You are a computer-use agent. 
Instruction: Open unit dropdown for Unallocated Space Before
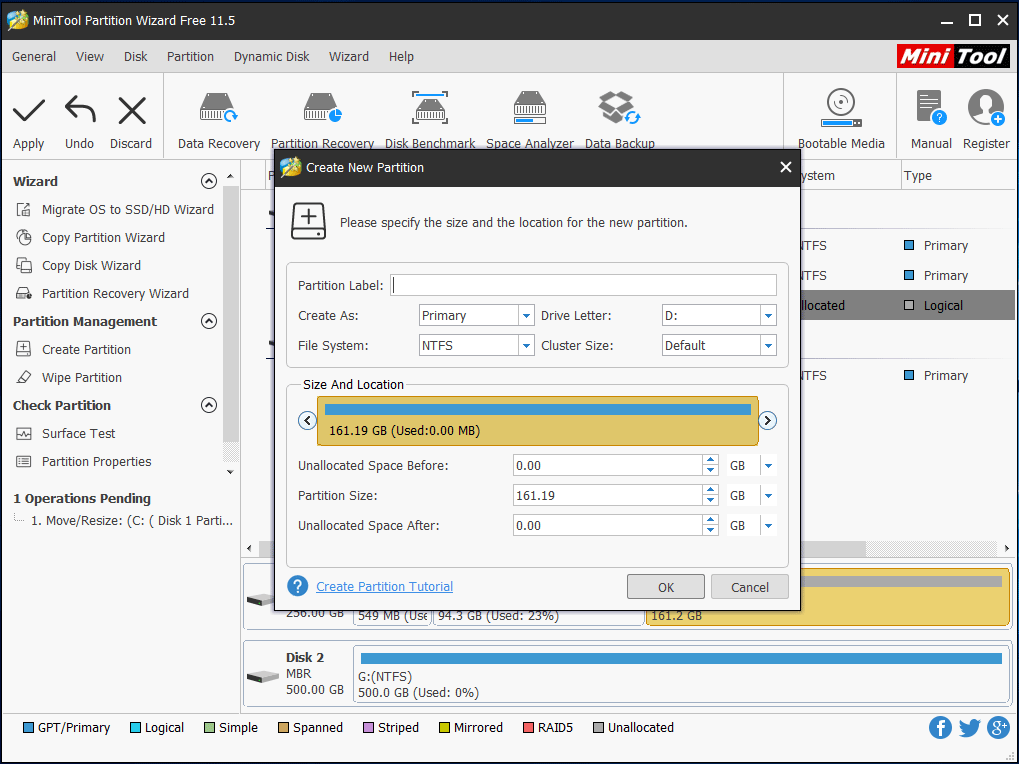(x=768, y=466)
